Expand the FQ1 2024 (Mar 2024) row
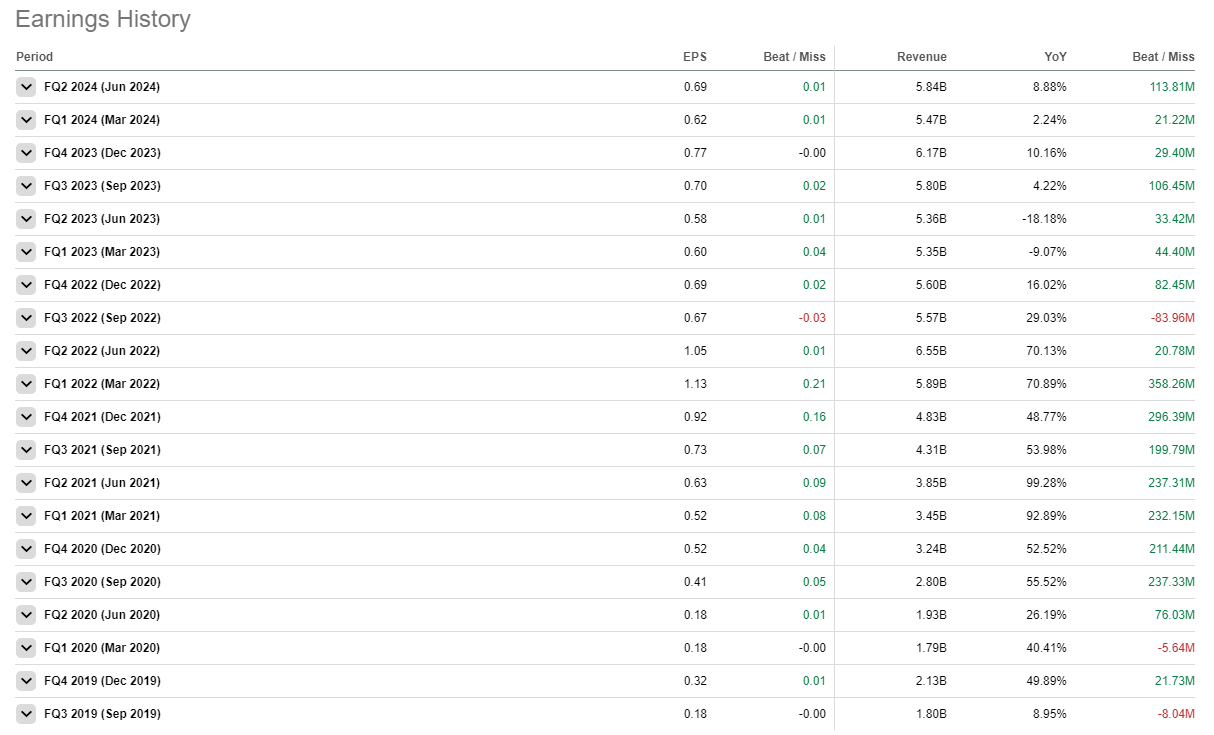Image resolution: width=1214 pixels, height=735 pixels. coord(27,120)
